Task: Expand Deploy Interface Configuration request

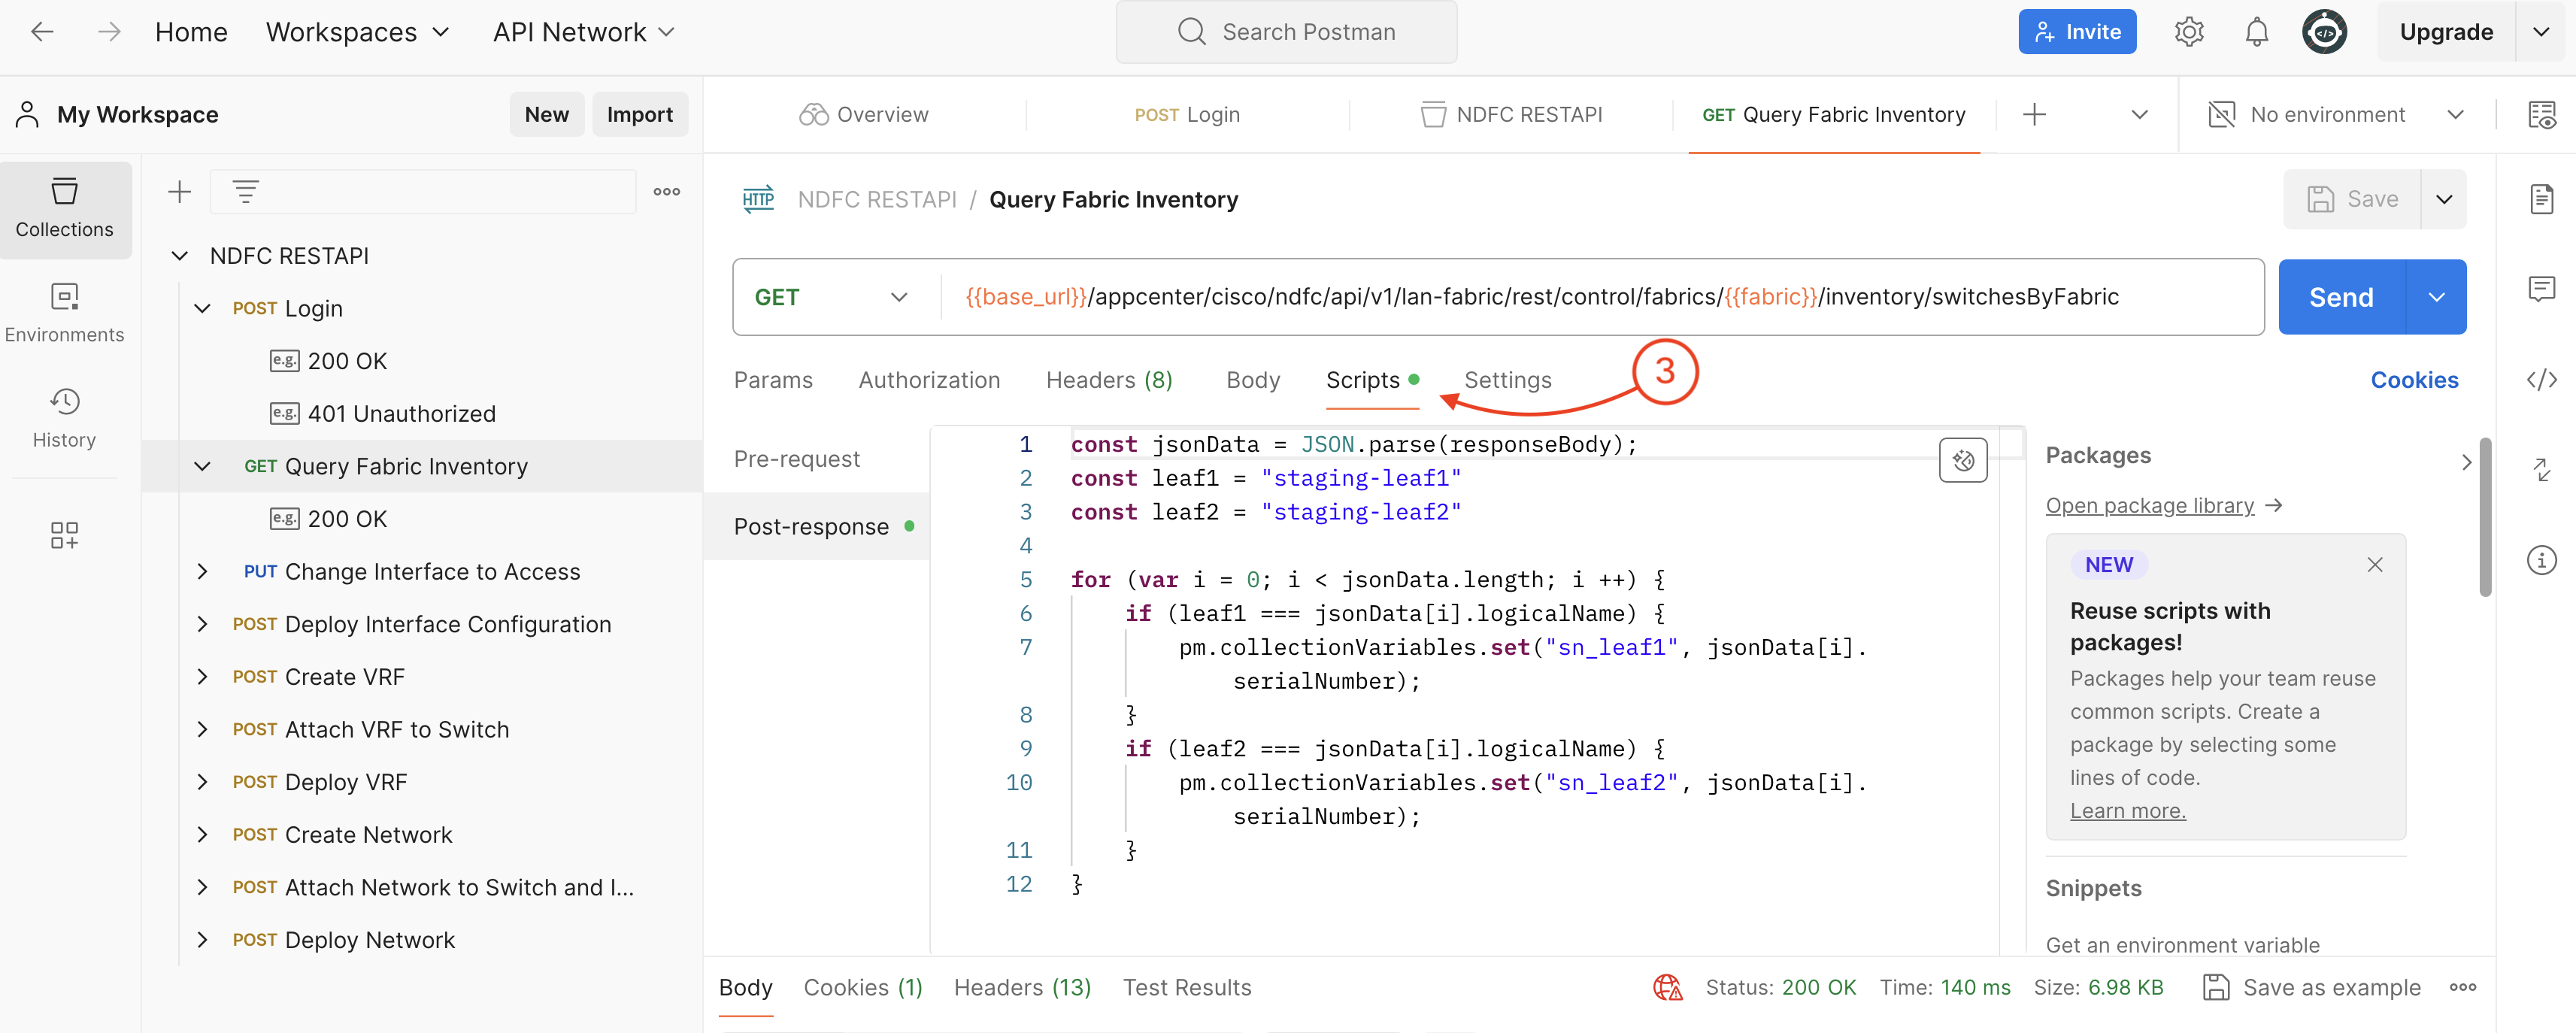Action: pyautogui.click(x=202, y=624)
